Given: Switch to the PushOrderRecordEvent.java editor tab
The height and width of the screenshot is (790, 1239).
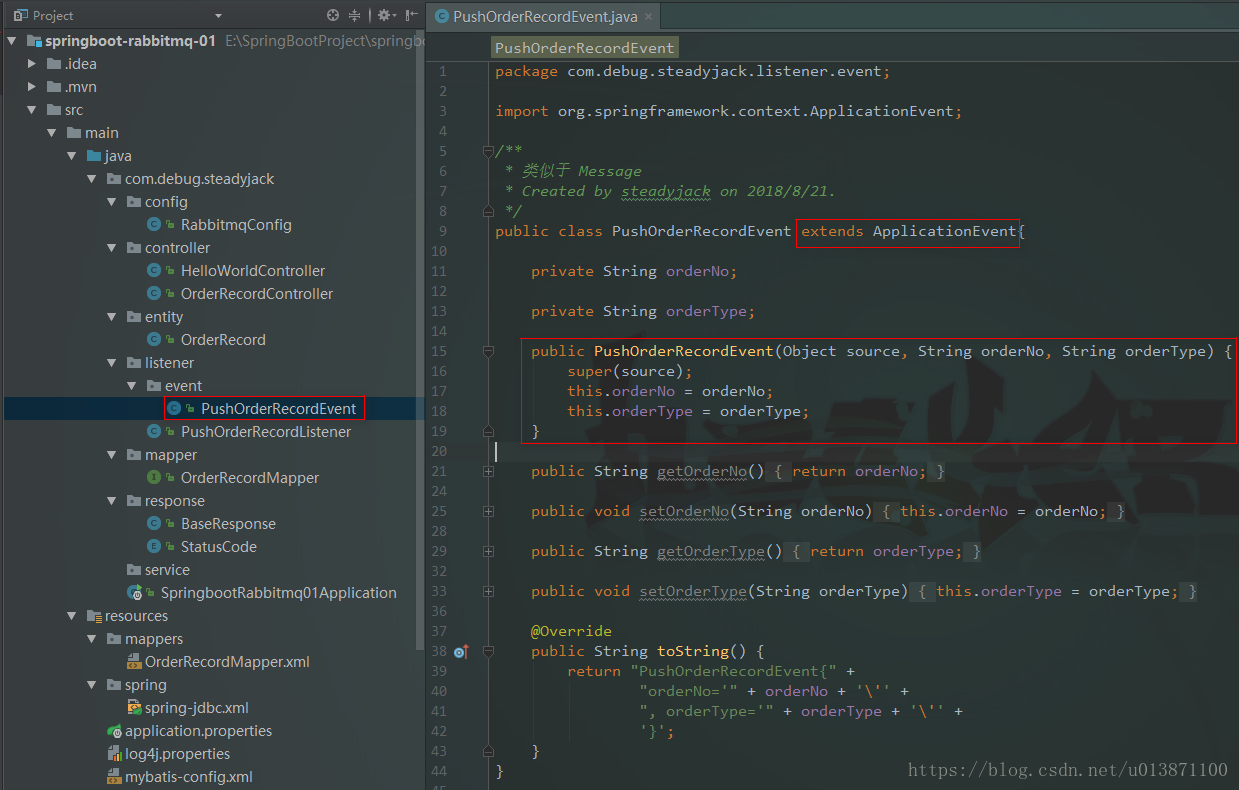Looking at the screenshot, I should pos(543,17).
